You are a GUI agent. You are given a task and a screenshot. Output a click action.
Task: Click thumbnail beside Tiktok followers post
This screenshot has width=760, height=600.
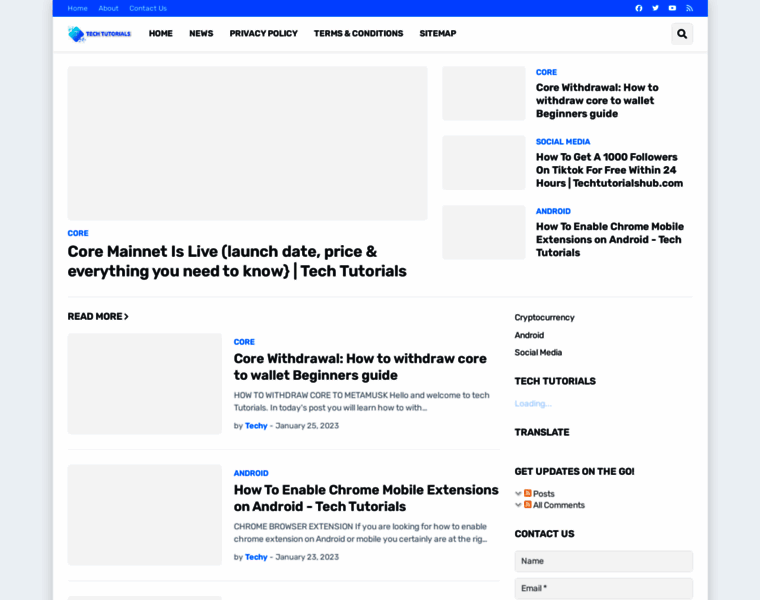[484, 163]
